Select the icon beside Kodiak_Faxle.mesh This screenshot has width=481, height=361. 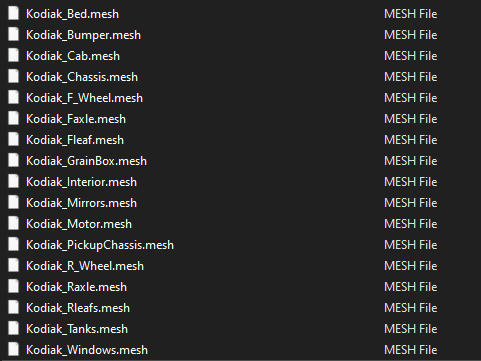13,119
